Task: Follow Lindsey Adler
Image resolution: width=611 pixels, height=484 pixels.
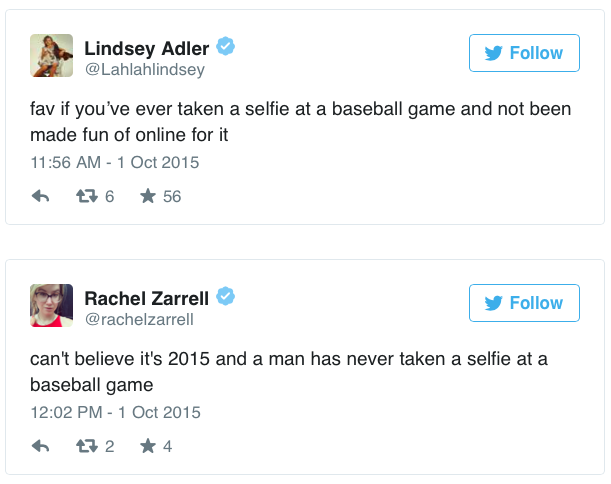Action: [x=524, y=53]
